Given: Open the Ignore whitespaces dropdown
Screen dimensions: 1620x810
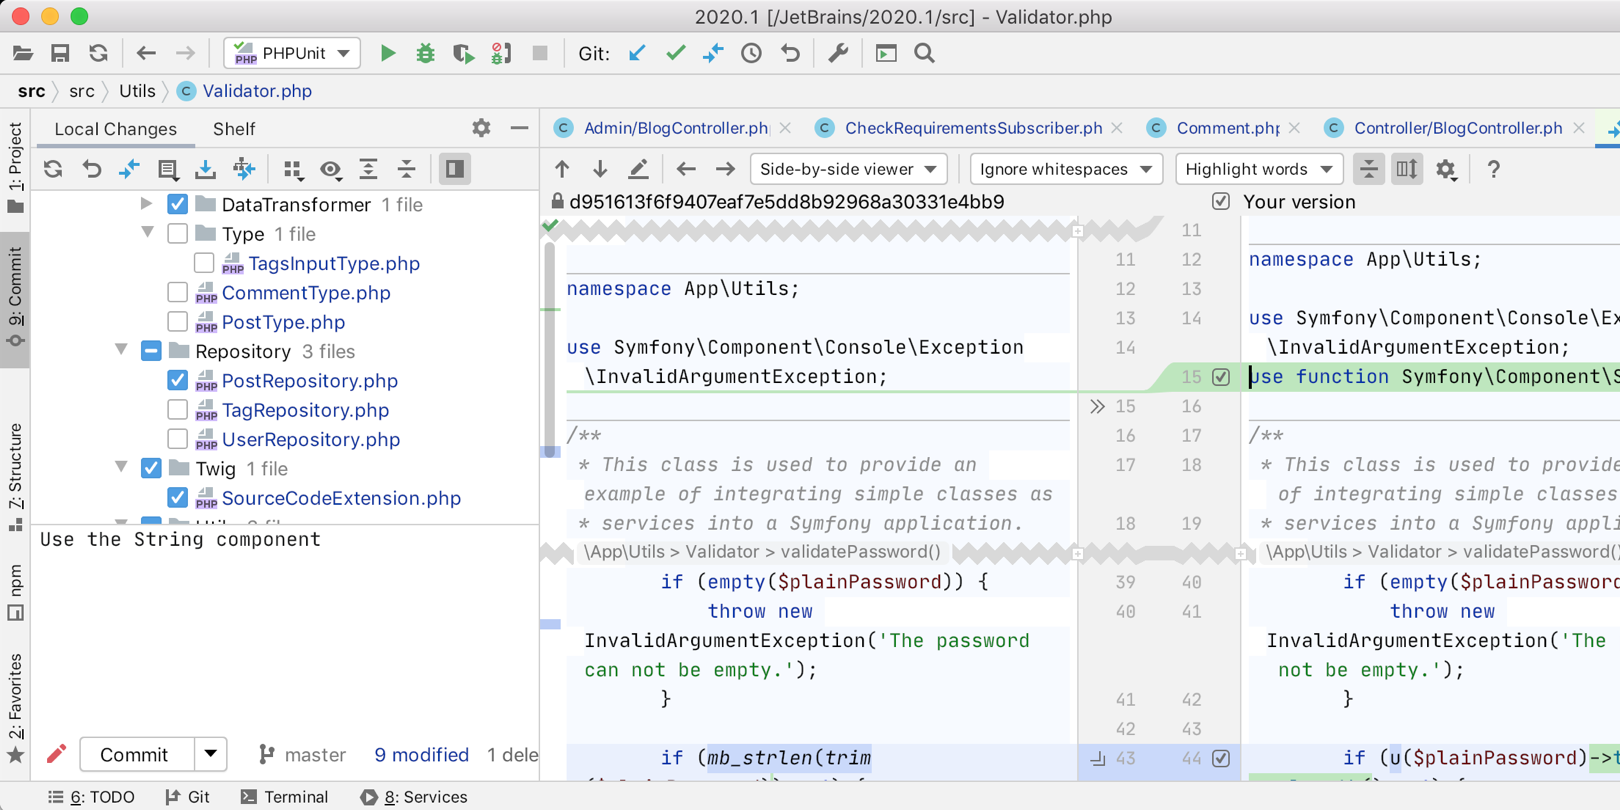Looking at the screenshot, I should (x=1065, y=169).
